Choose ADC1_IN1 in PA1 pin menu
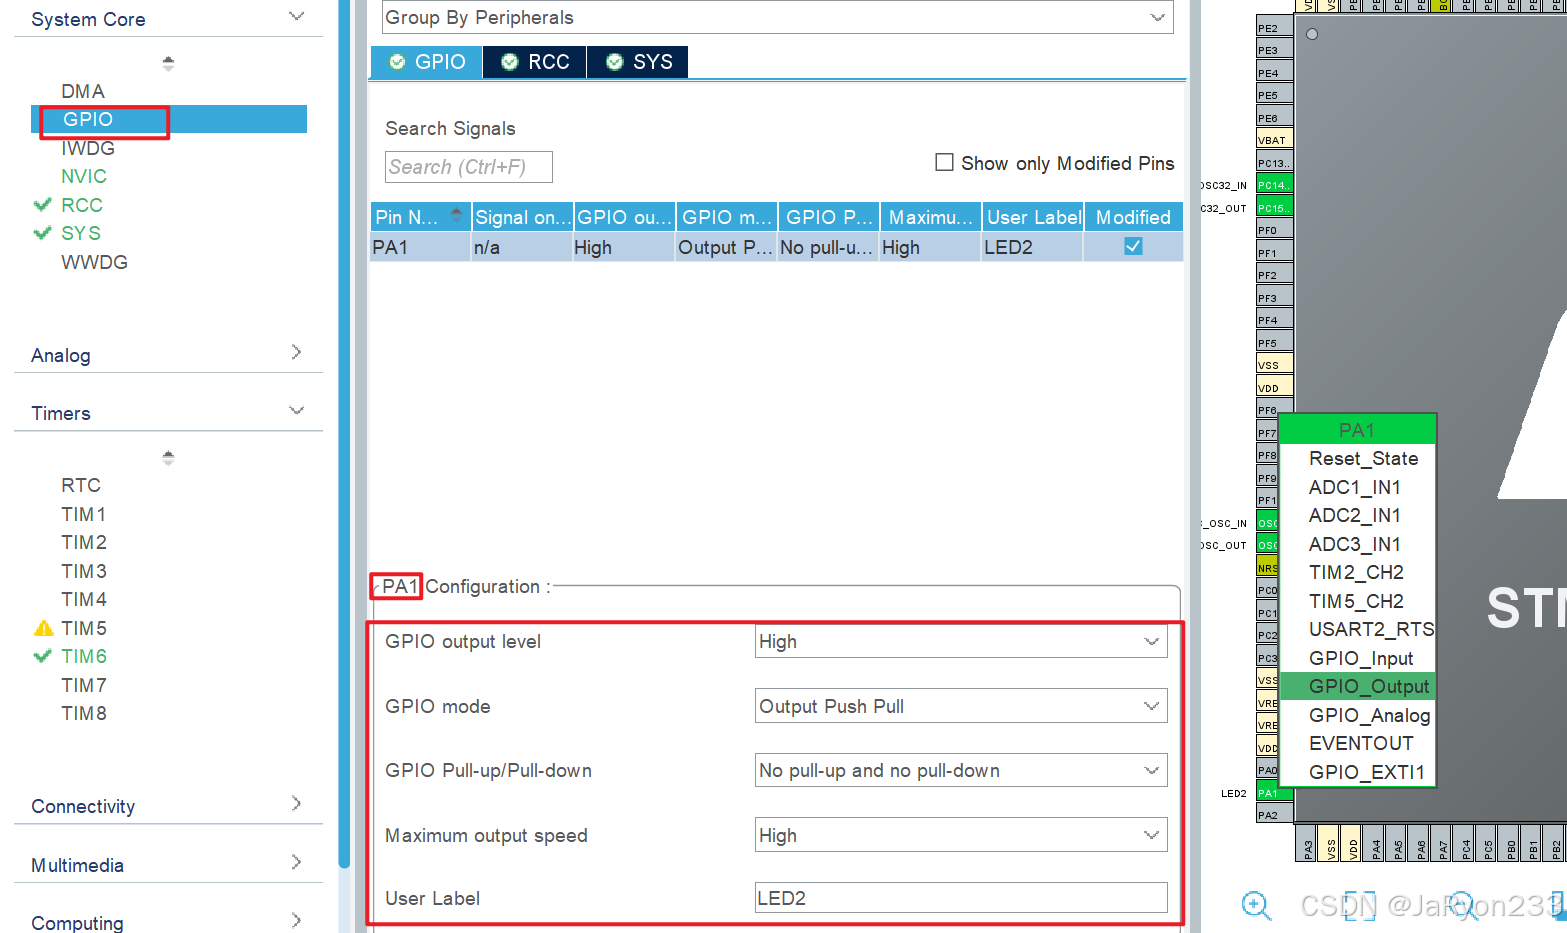This screenshot has width=1567, height=933. (x=1355, y=487)
